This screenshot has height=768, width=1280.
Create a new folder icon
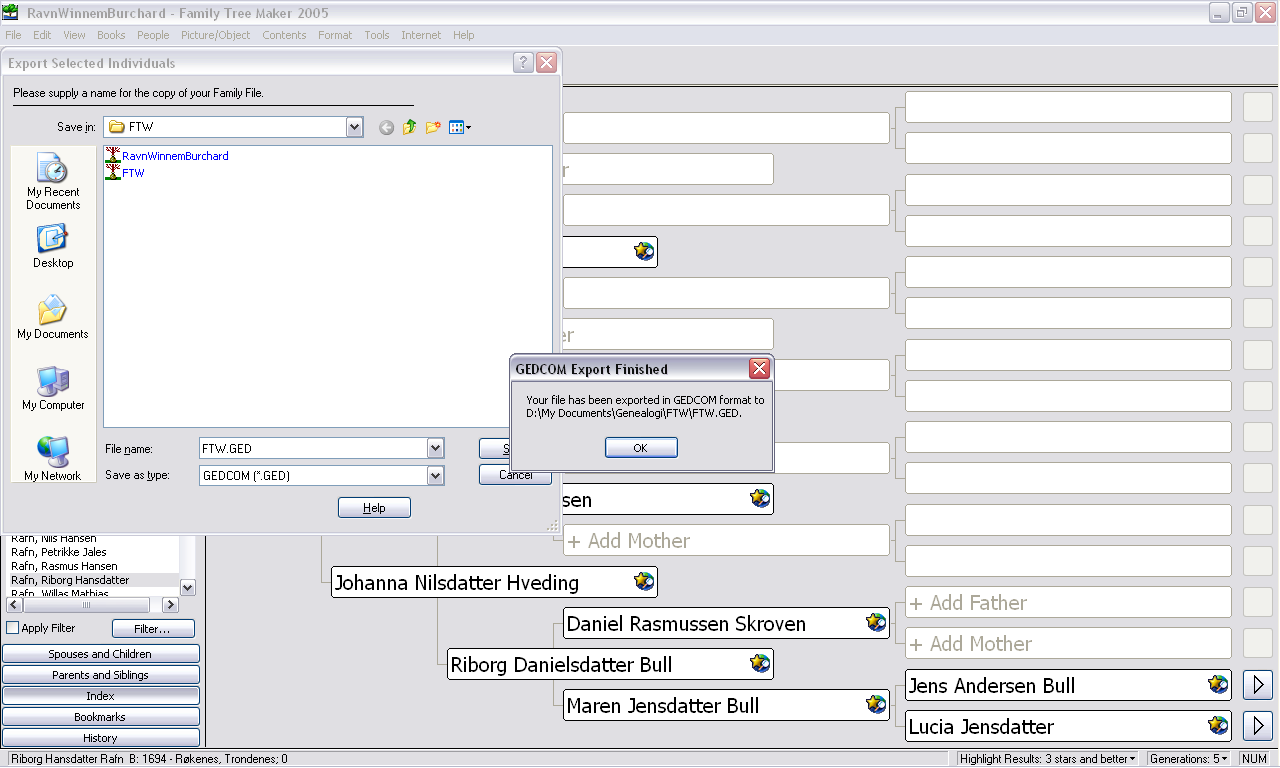point(433,127)
